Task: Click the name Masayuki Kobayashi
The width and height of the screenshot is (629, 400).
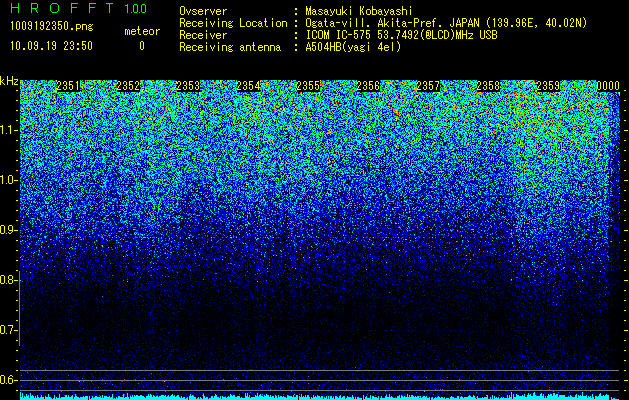Action: (x=359, y=11)
